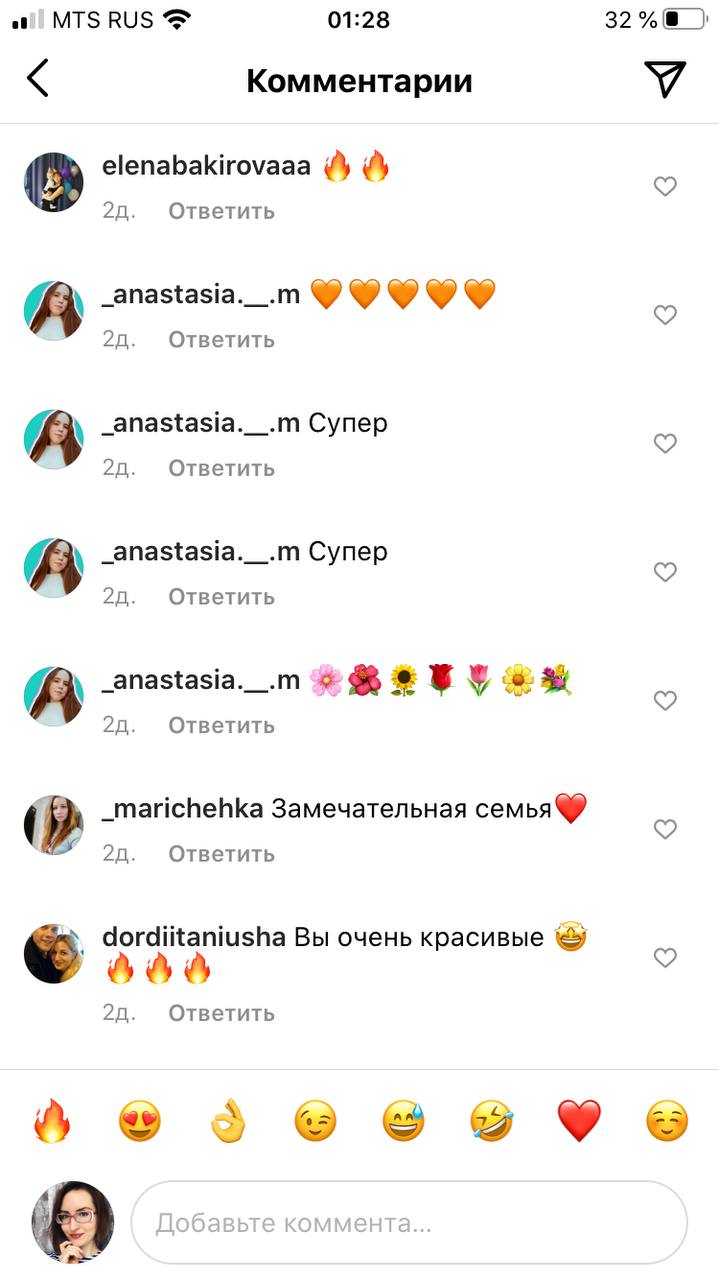Open the dordiitaniusha username profile link
Screen dimensions: 719x1280
point(194,938)
